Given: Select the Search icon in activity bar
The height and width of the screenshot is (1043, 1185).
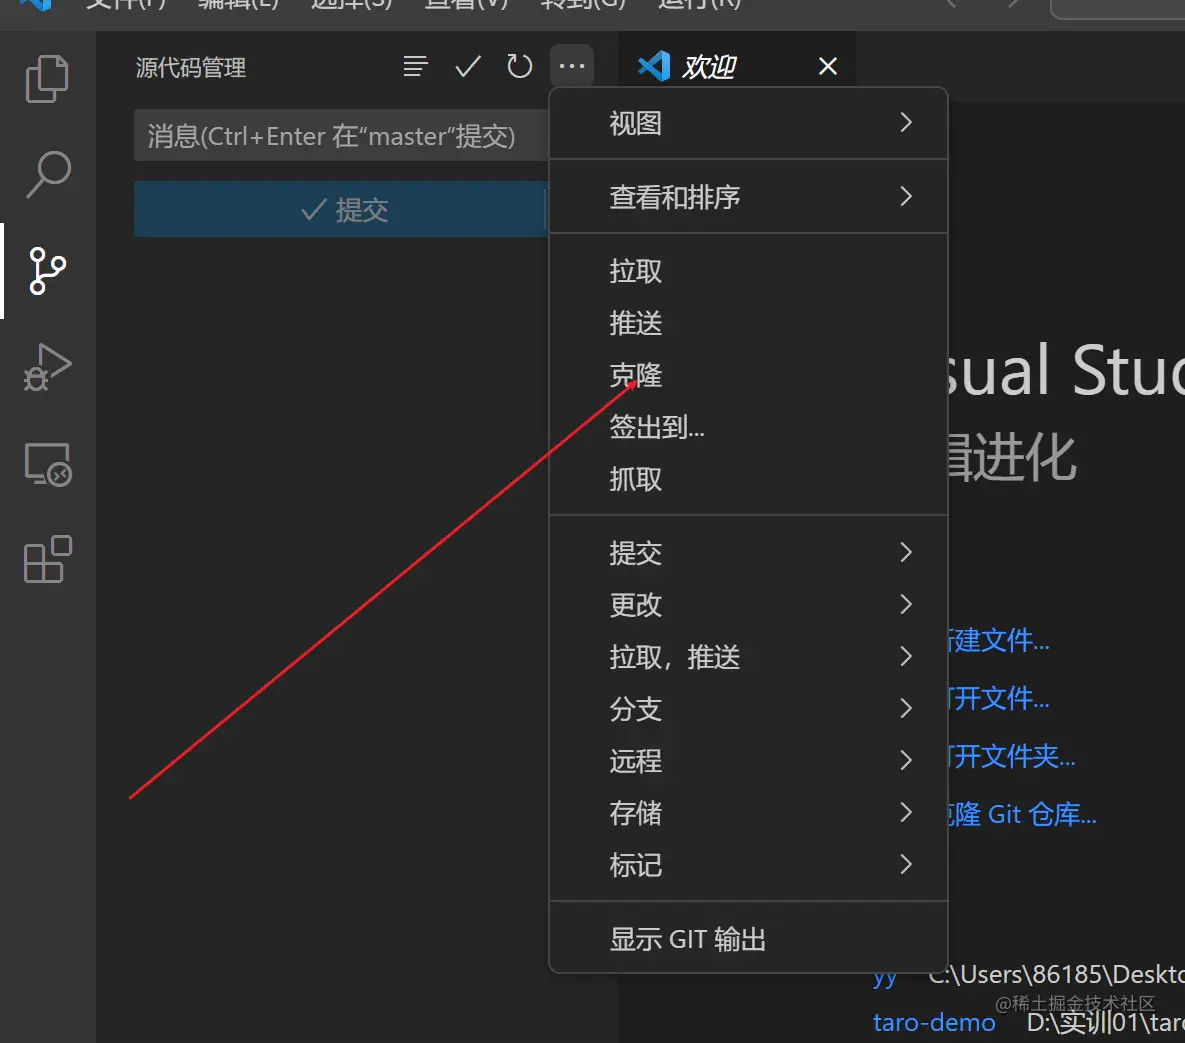Looking at the screenshot, I should click(46, 174).
